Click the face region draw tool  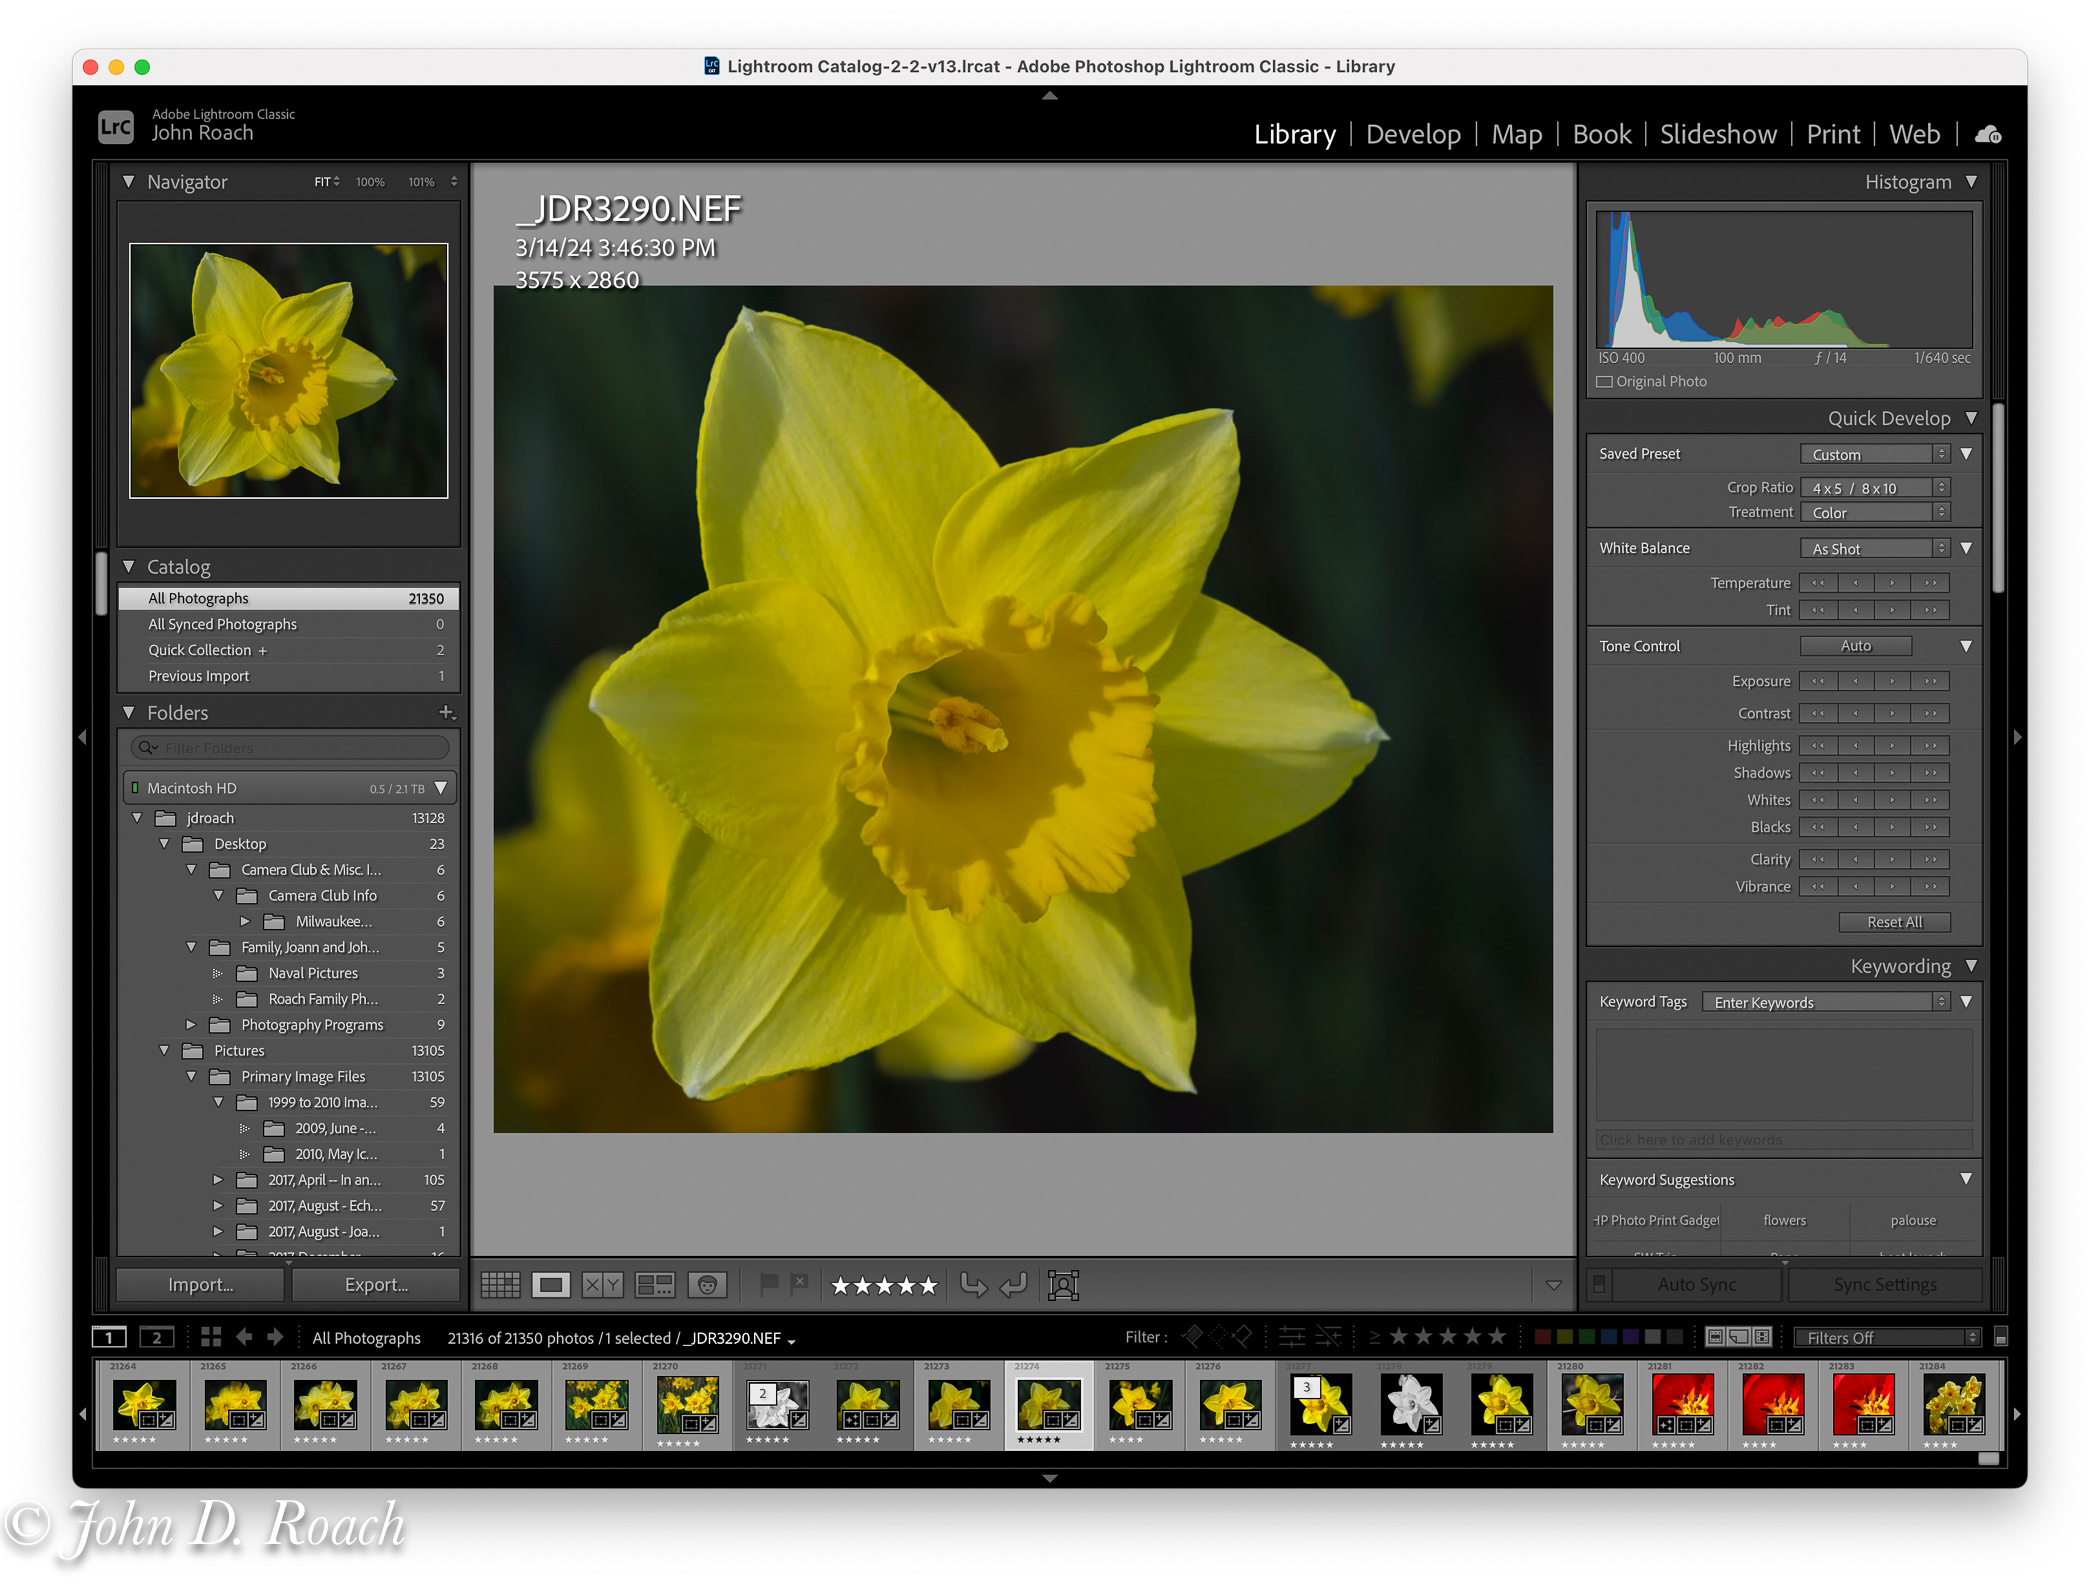[1063, 1285]
